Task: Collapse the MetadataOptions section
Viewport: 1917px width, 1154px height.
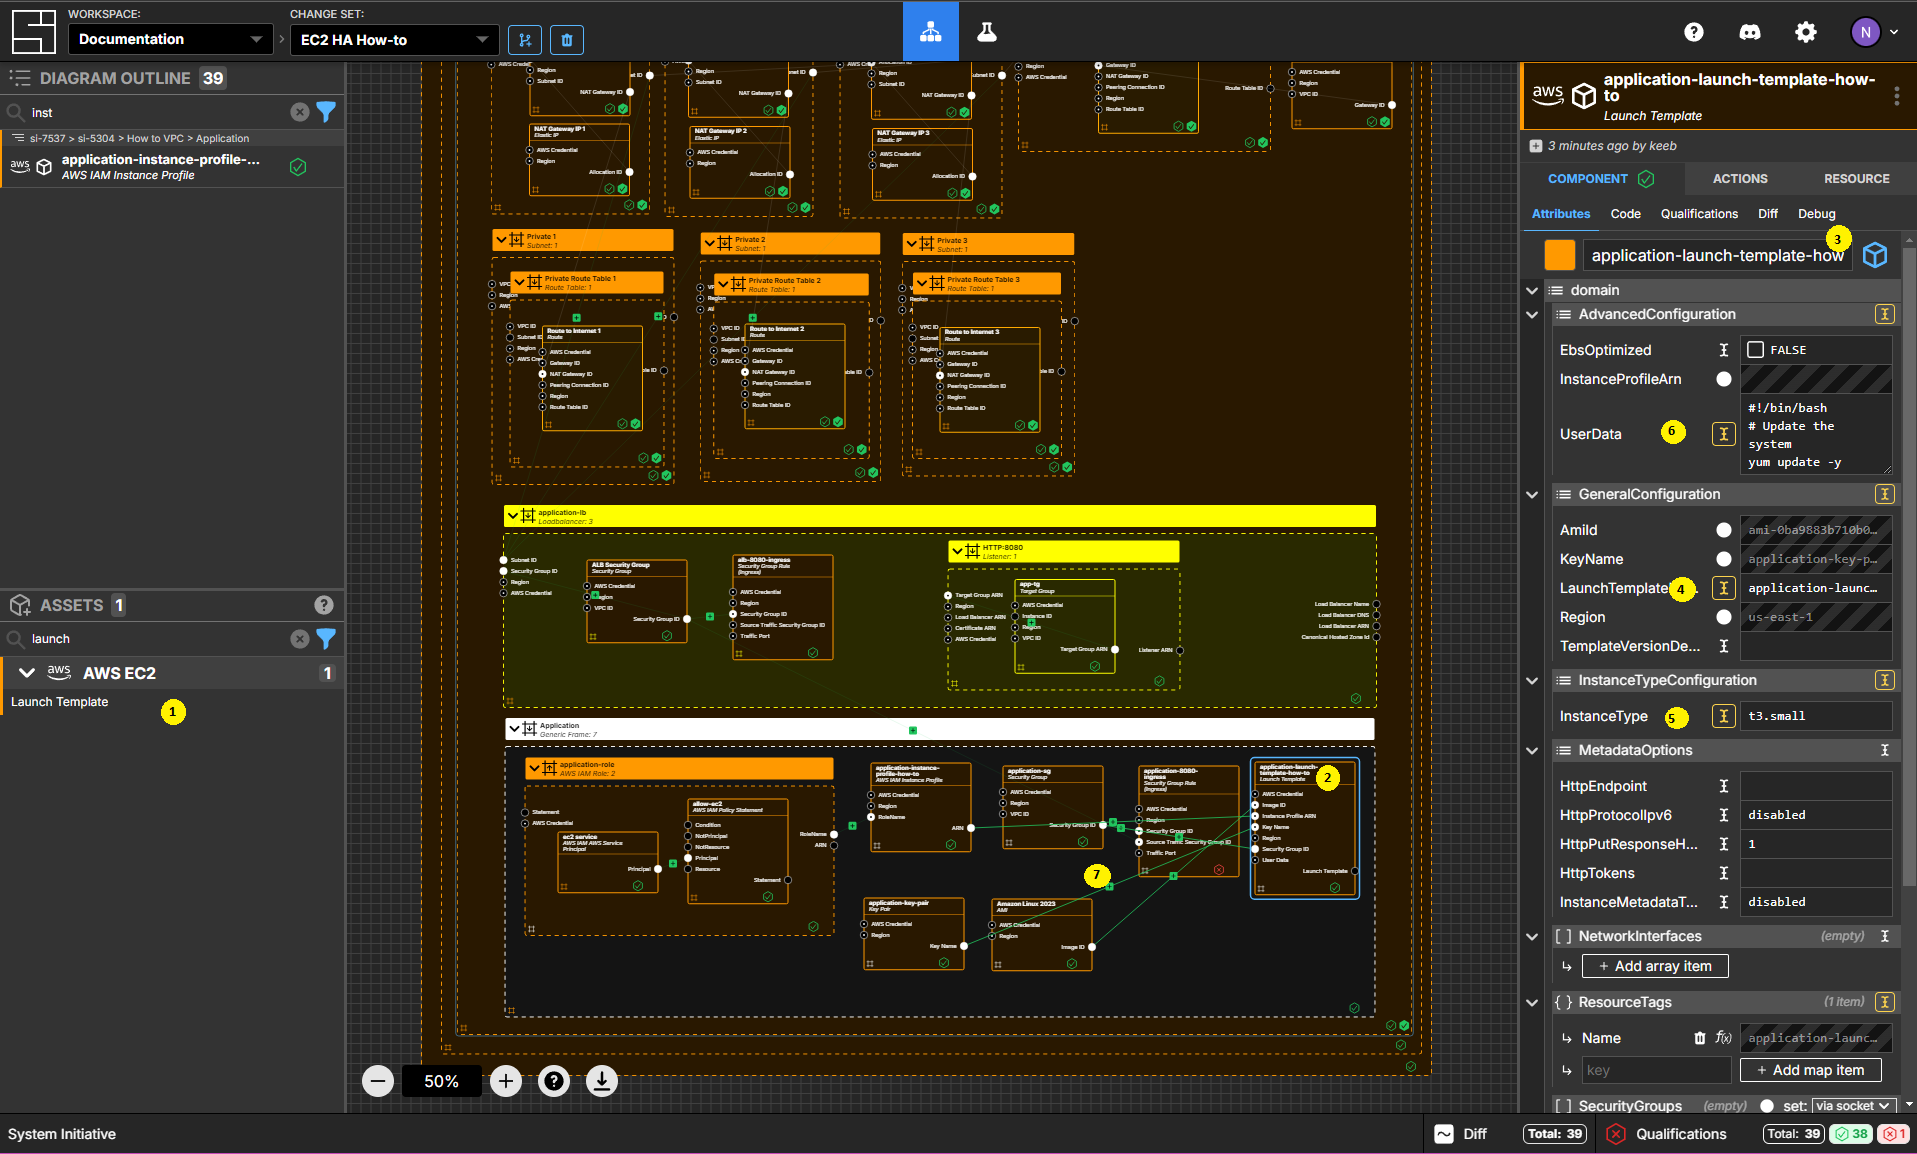Action: pyautogui.click(x=1531, y=750)
